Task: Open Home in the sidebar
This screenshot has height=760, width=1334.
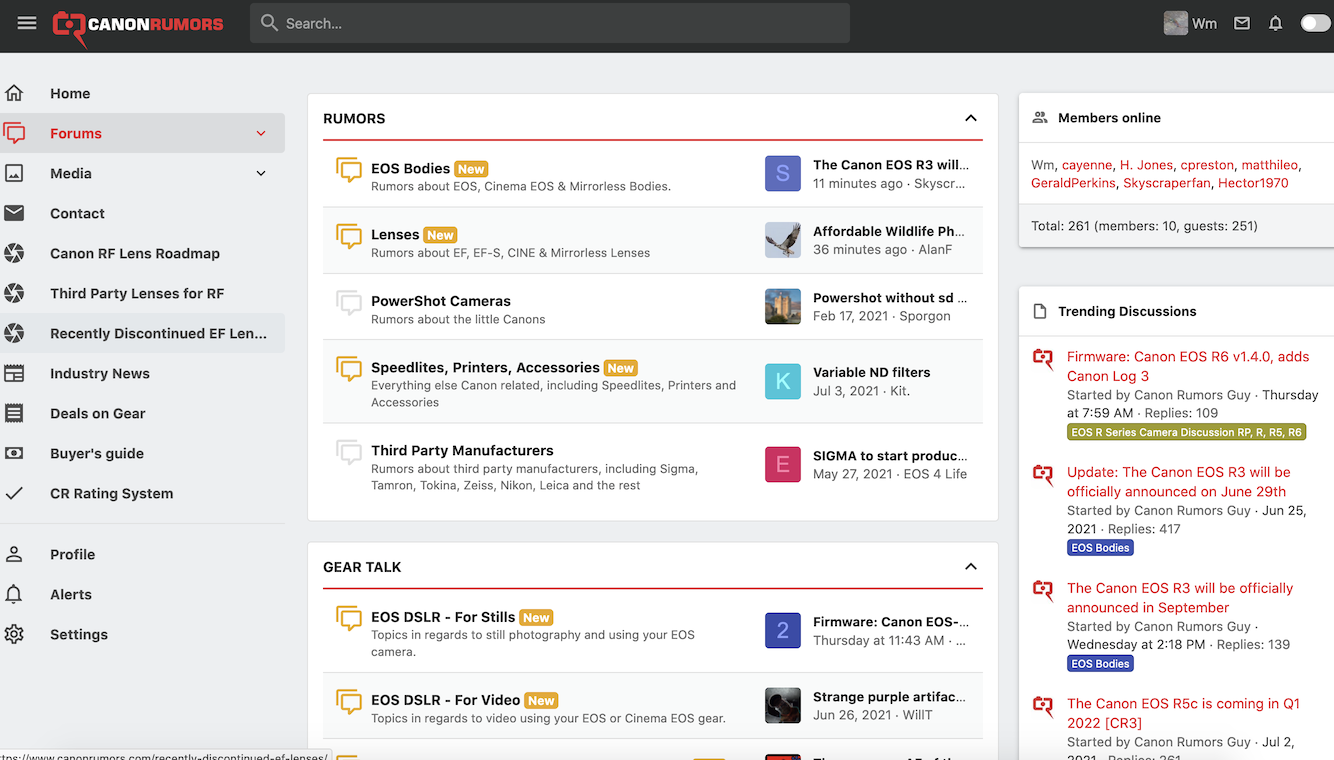Action: pyautogui.click(x=70, y=93)
